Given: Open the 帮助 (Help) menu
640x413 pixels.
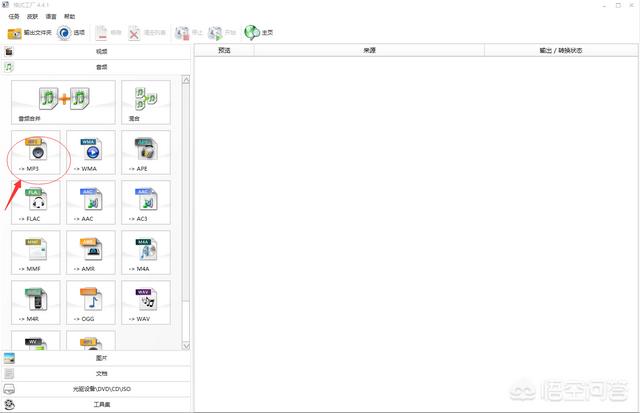Looking at the screenshot, I should tap(69, 17).
